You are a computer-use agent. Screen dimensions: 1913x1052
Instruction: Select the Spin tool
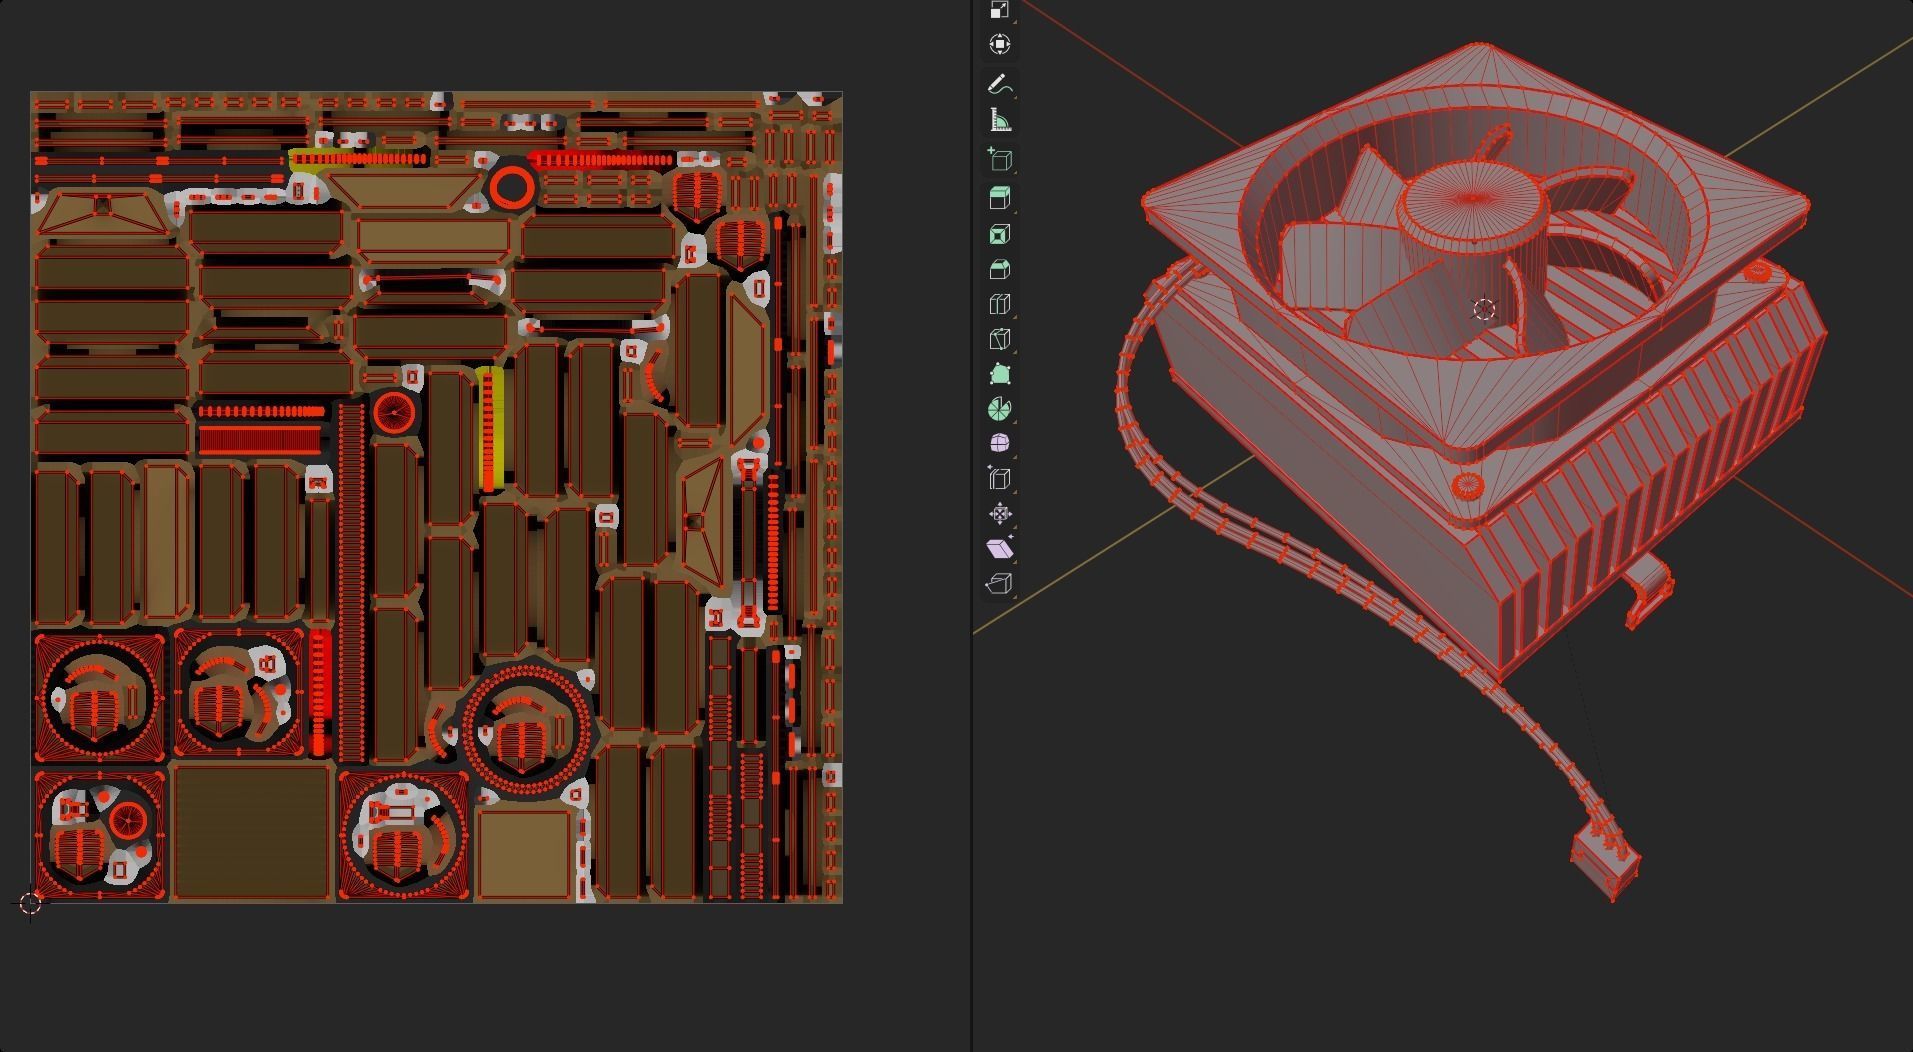click(999, 409)
